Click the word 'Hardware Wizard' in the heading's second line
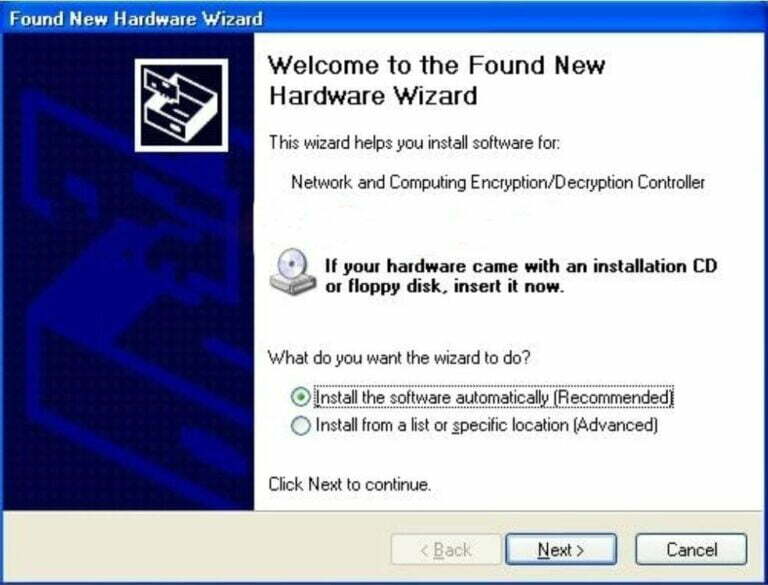Screen dimensions: 768x585 pyautogui.click(x=373, y=95)
